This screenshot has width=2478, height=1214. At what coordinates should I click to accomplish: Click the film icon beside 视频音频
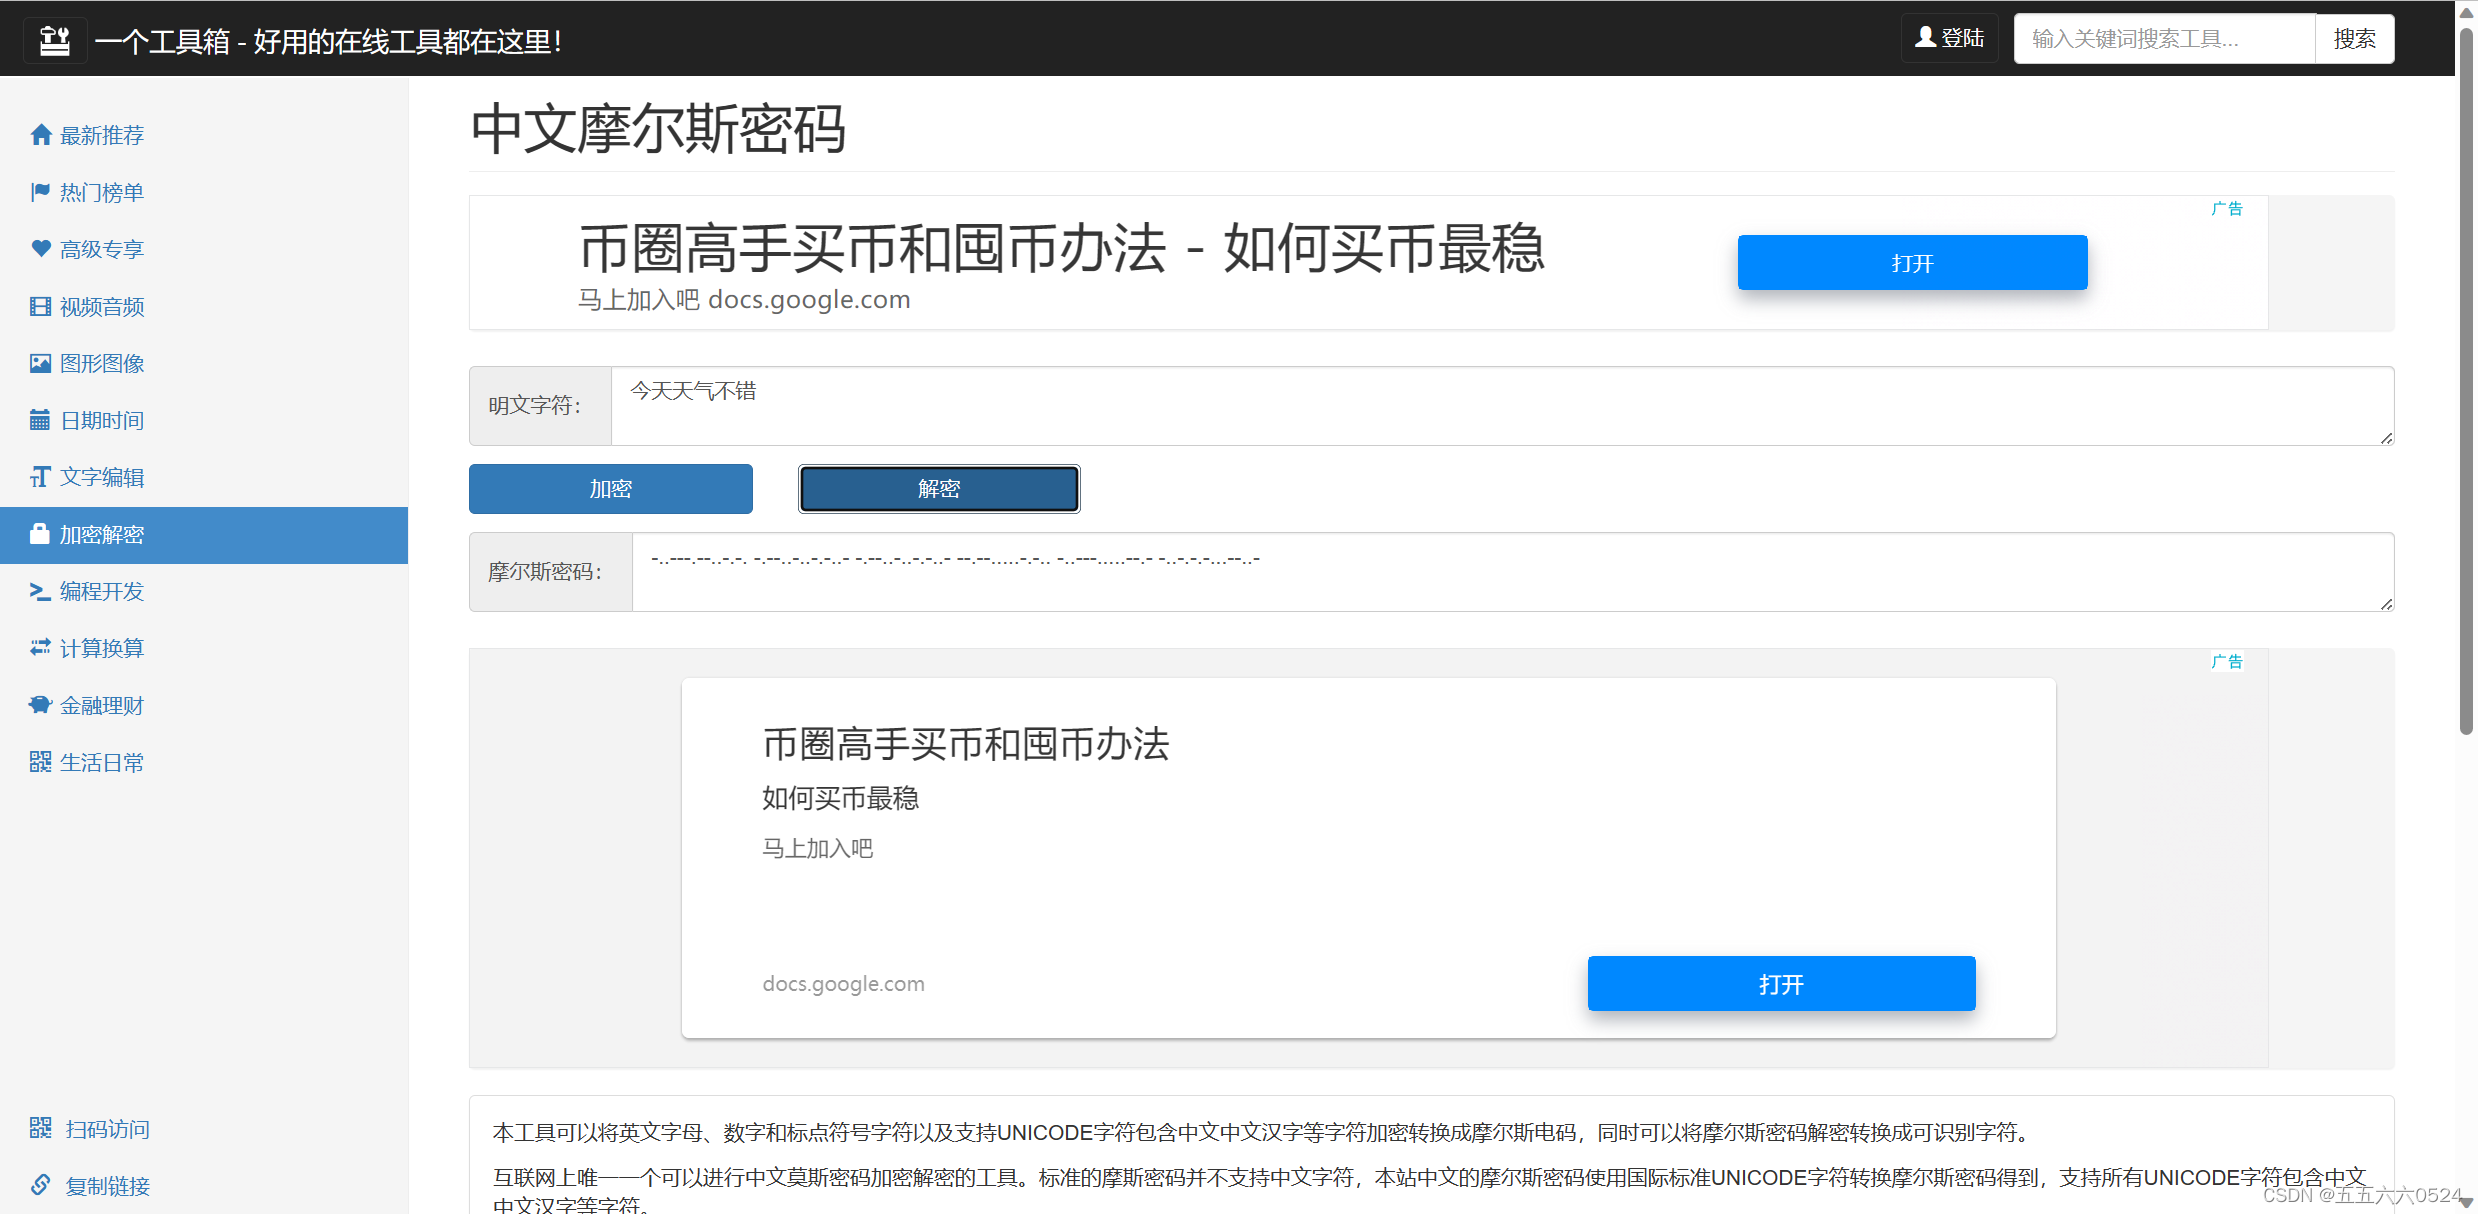(40, 306)
